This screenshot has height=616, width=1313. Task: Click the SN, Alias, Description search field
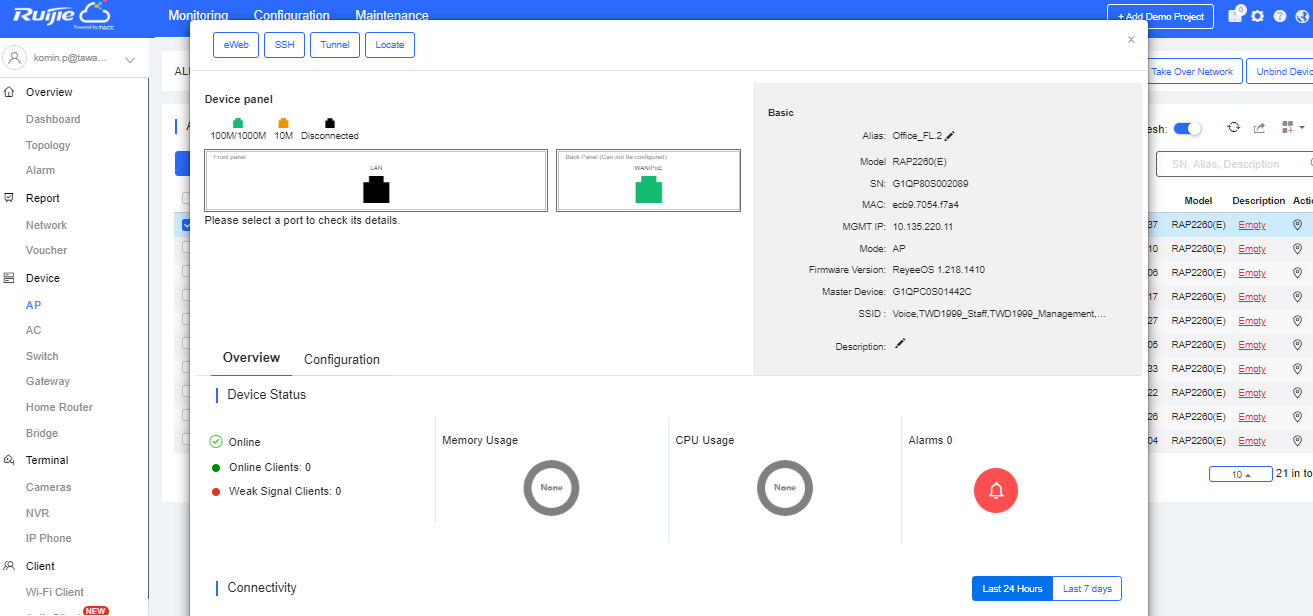(1230, 164)
